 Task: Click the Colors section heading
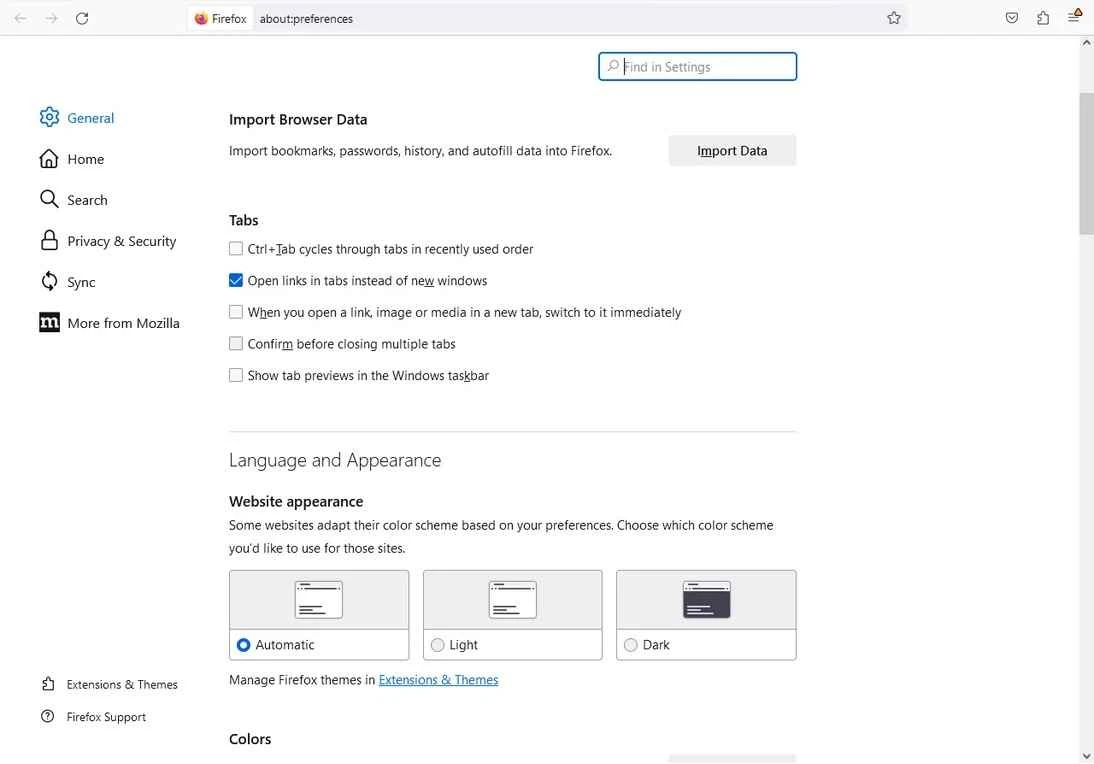[250, 739]
